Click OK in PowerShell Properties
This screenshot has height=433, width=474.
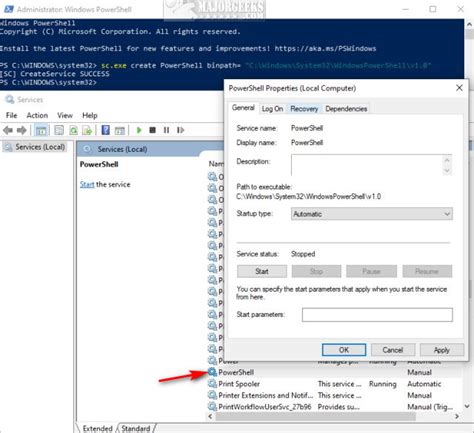point(344,350)
